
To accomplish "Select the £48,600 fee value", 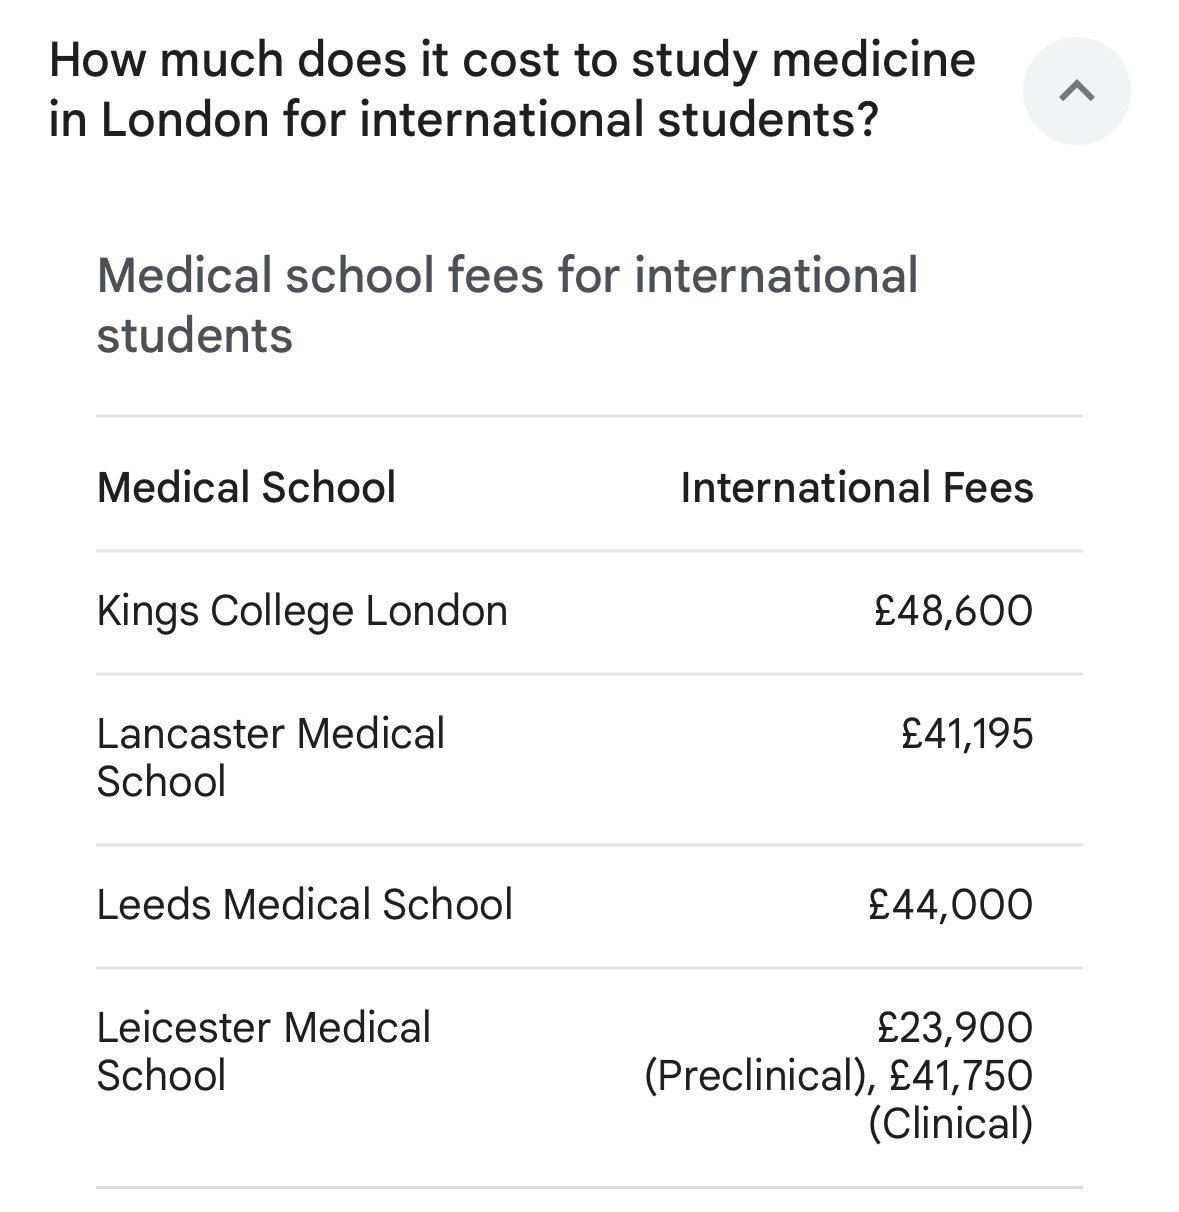I will click(x=953, y=611).
